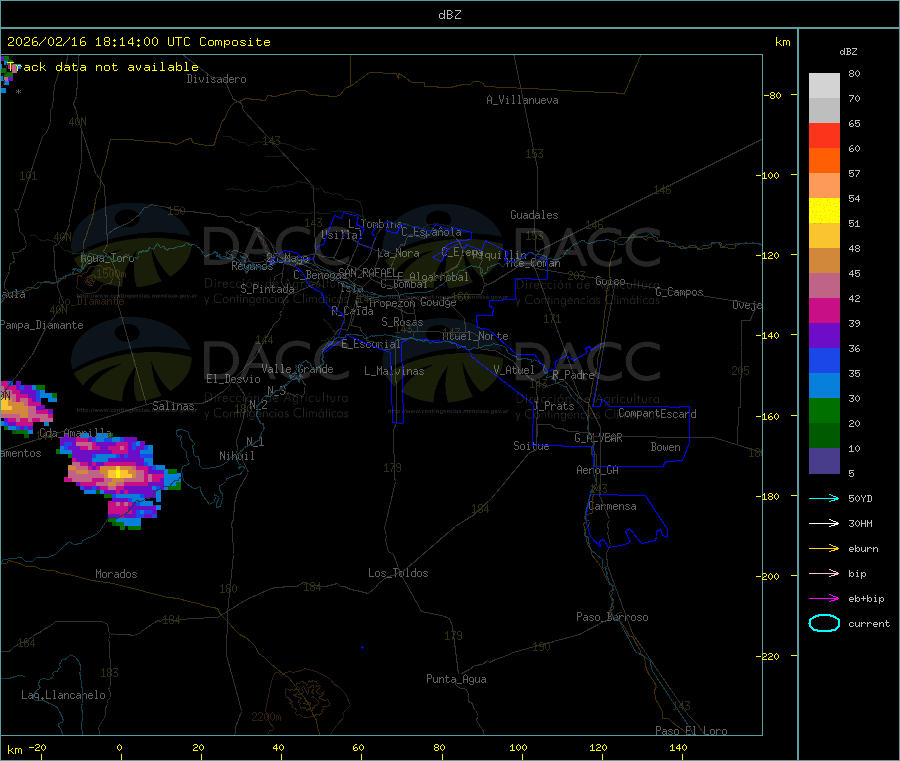Click the R_Padre map label
This screenshot has width=900, height=761.
tap(573, 375)
